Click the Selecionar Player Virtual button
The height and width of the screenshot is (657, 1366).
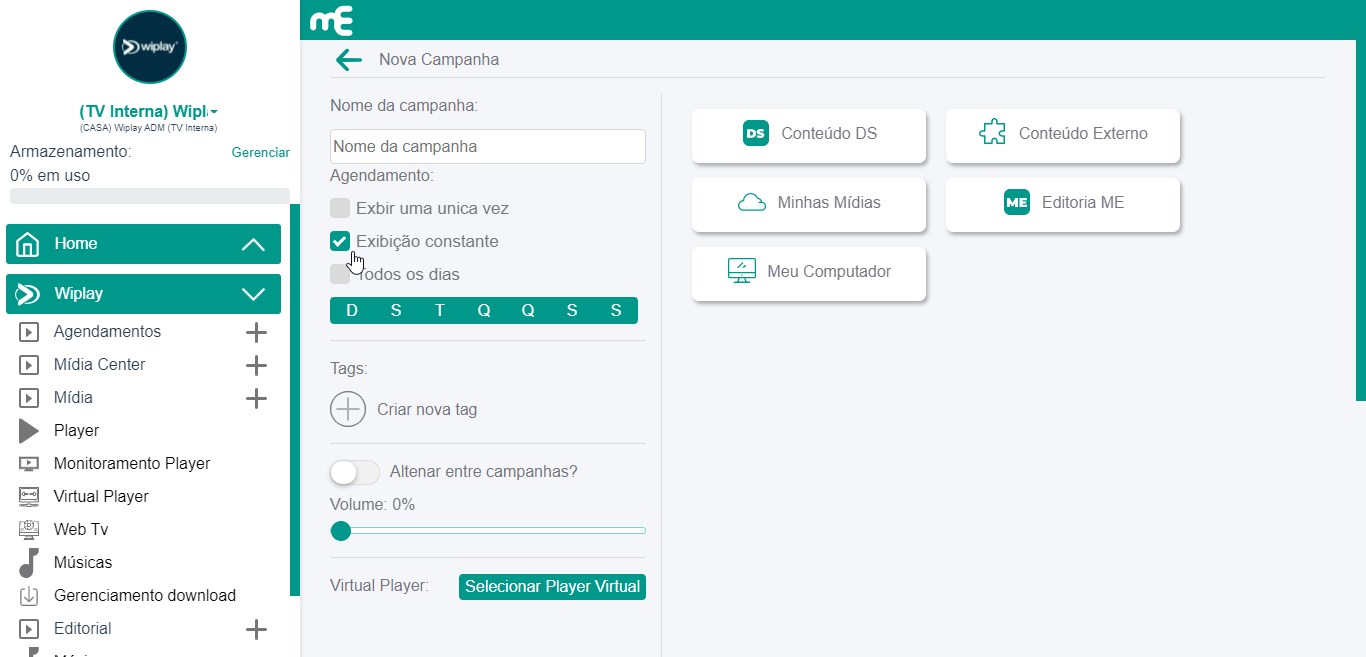[552, 587]
